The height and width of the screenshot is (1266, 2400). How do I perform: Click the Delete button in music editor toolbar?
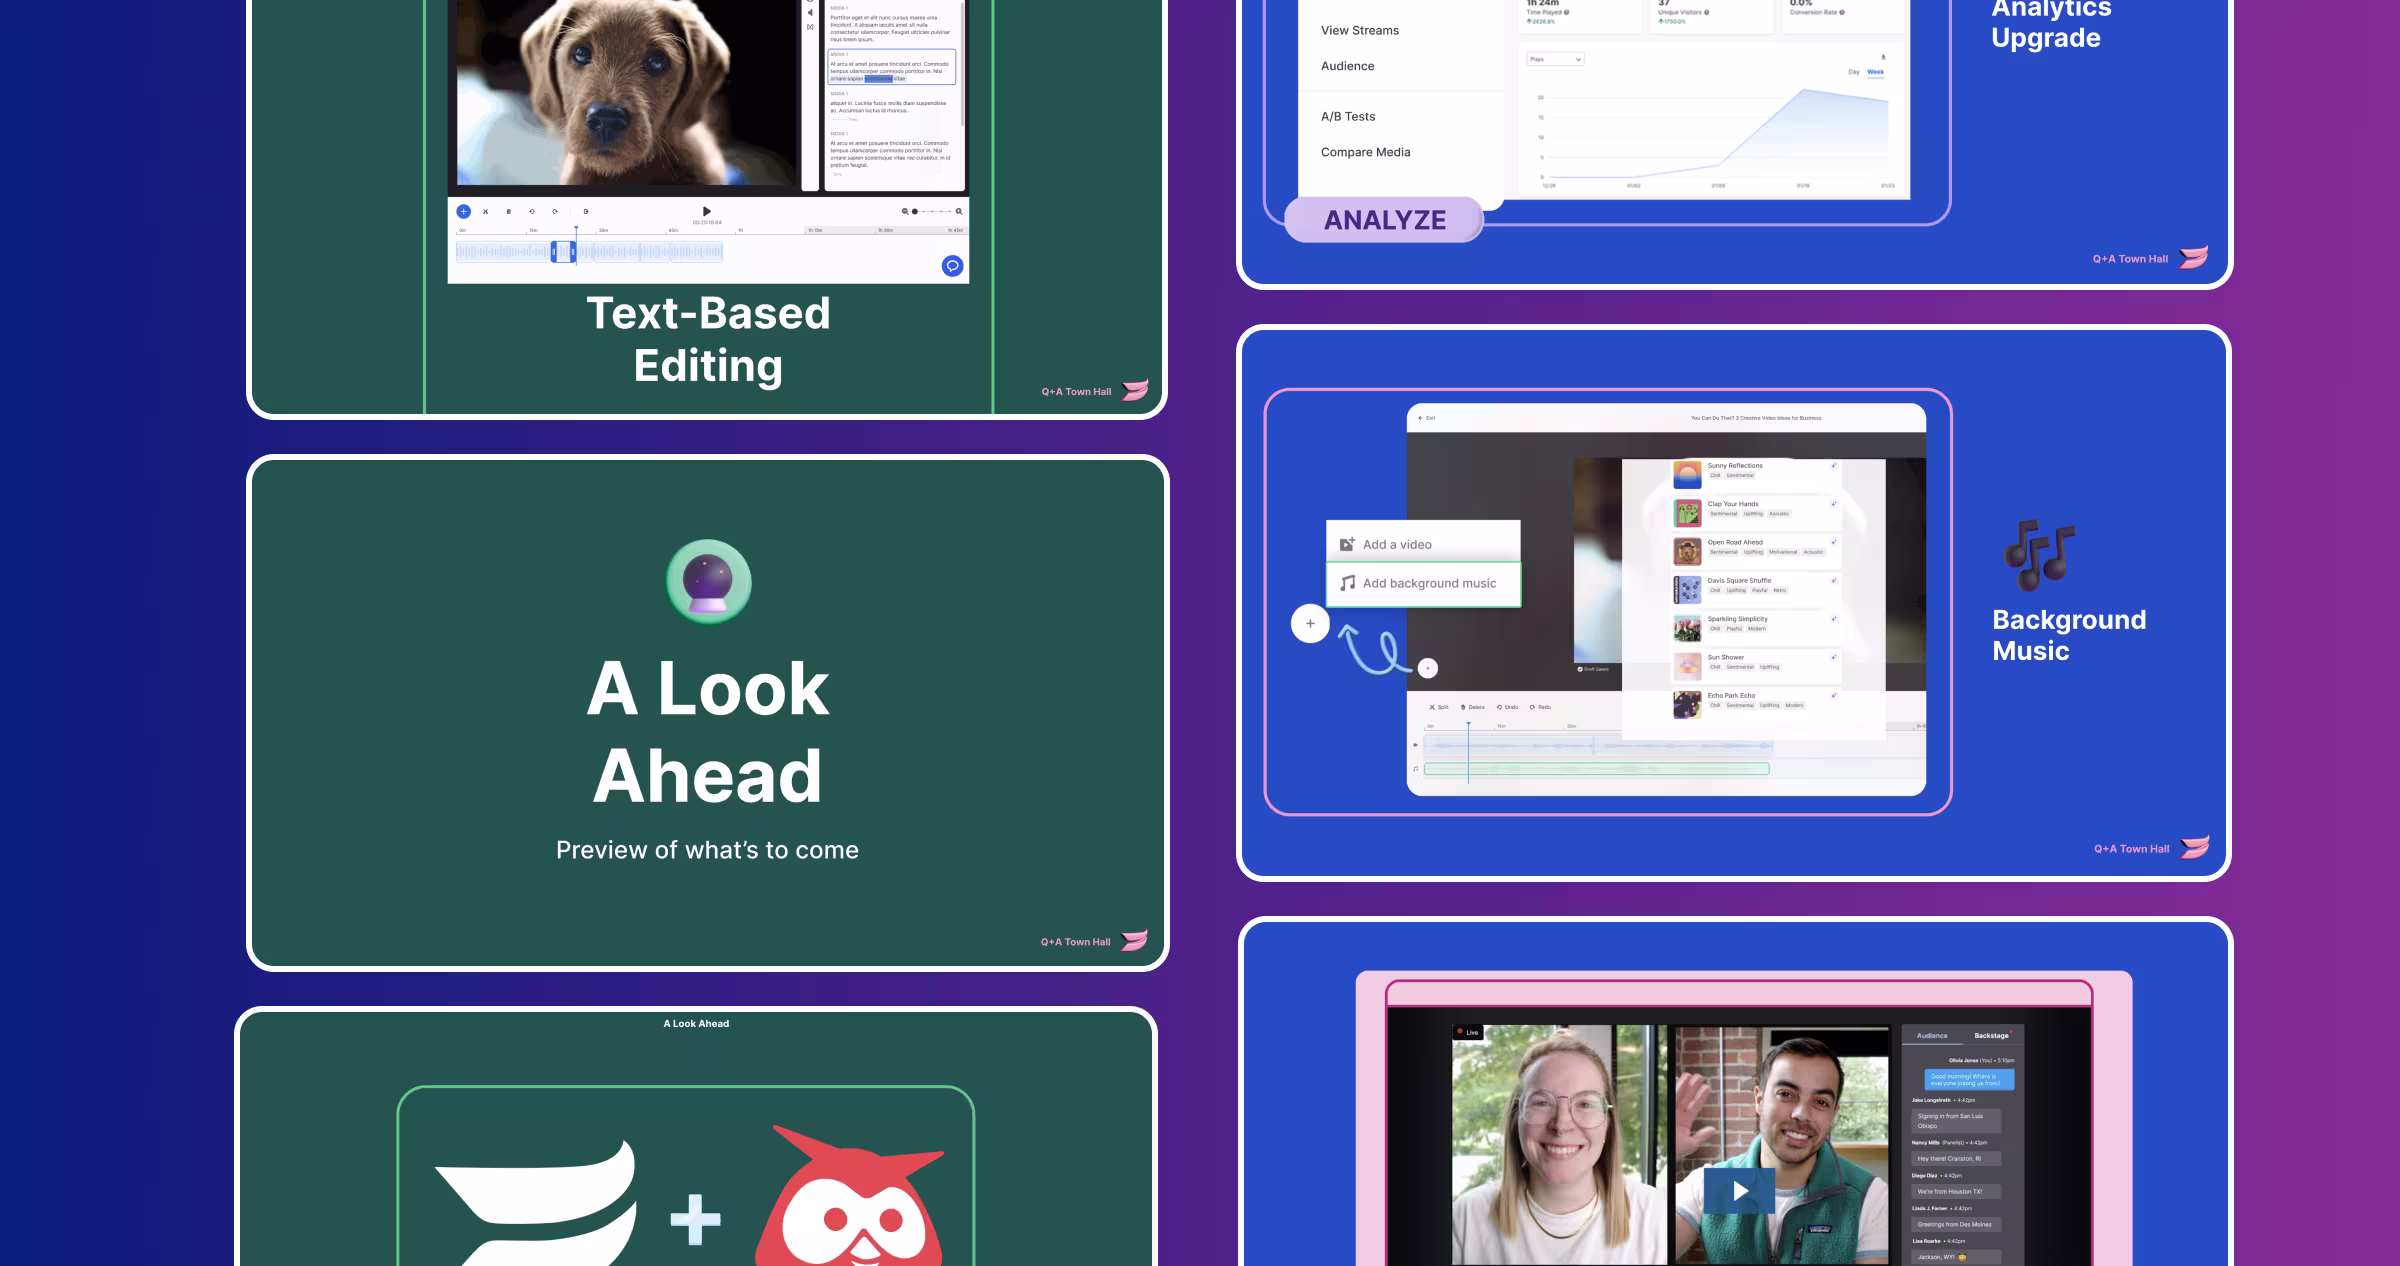[1473, 707]
